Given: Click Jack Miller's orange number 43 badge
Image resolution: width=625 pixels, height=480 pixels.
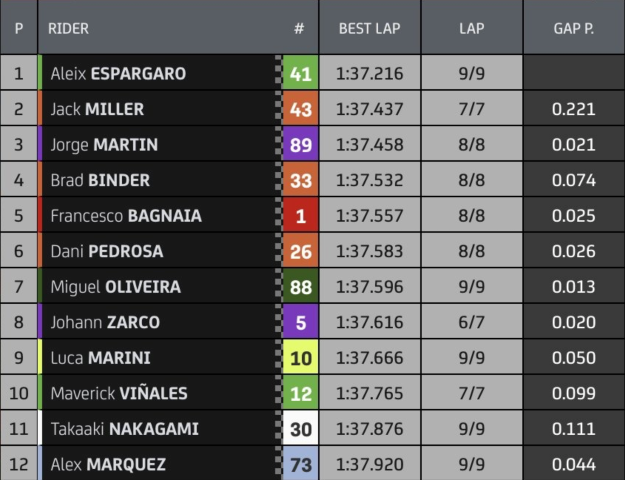Looking at the screenshot, I should [300, 108].
